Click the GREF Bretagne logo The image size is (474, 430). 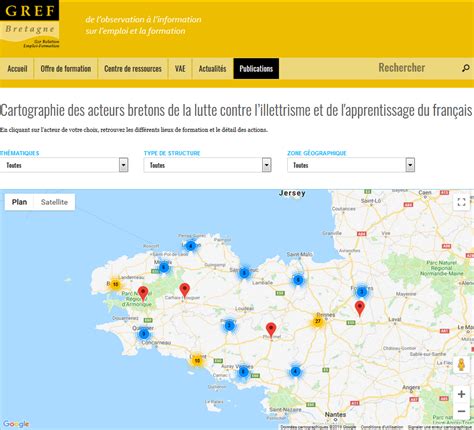tap(30, 24)
